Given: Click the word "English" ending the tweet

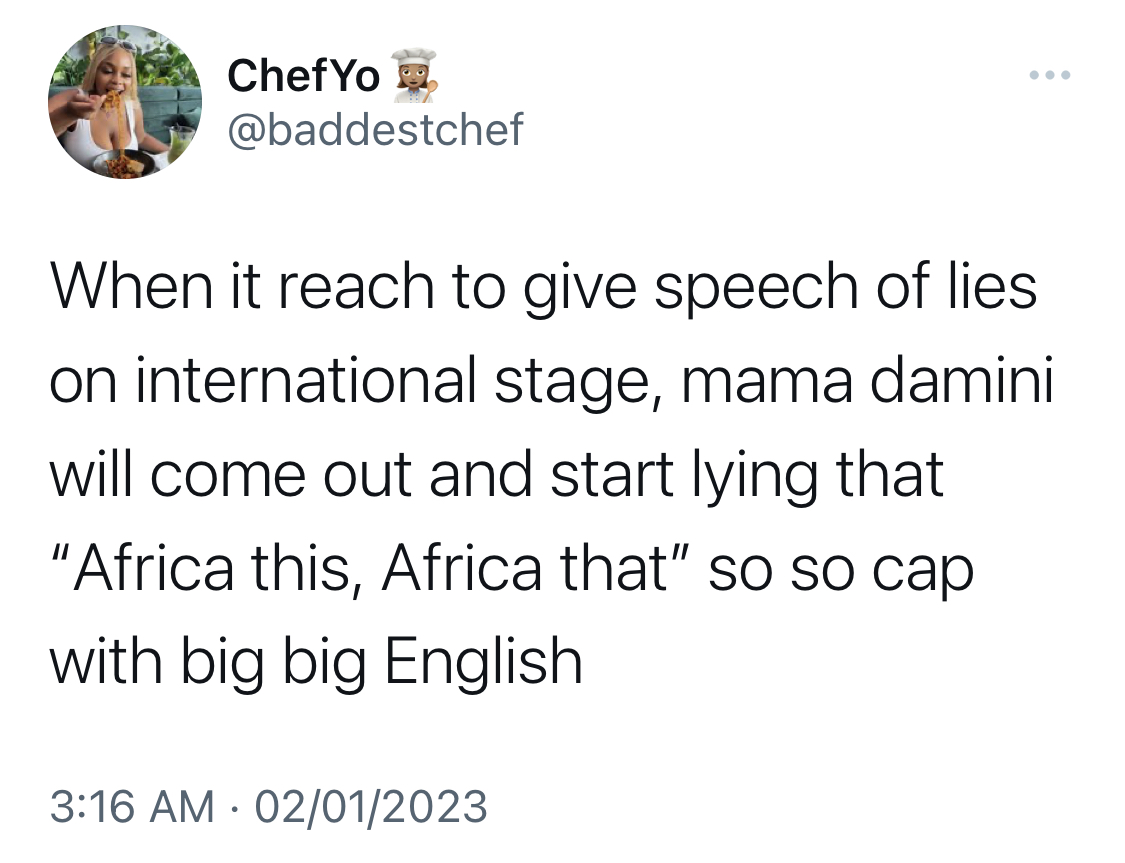Looking at the screenshot, I should tap(484, 664).
